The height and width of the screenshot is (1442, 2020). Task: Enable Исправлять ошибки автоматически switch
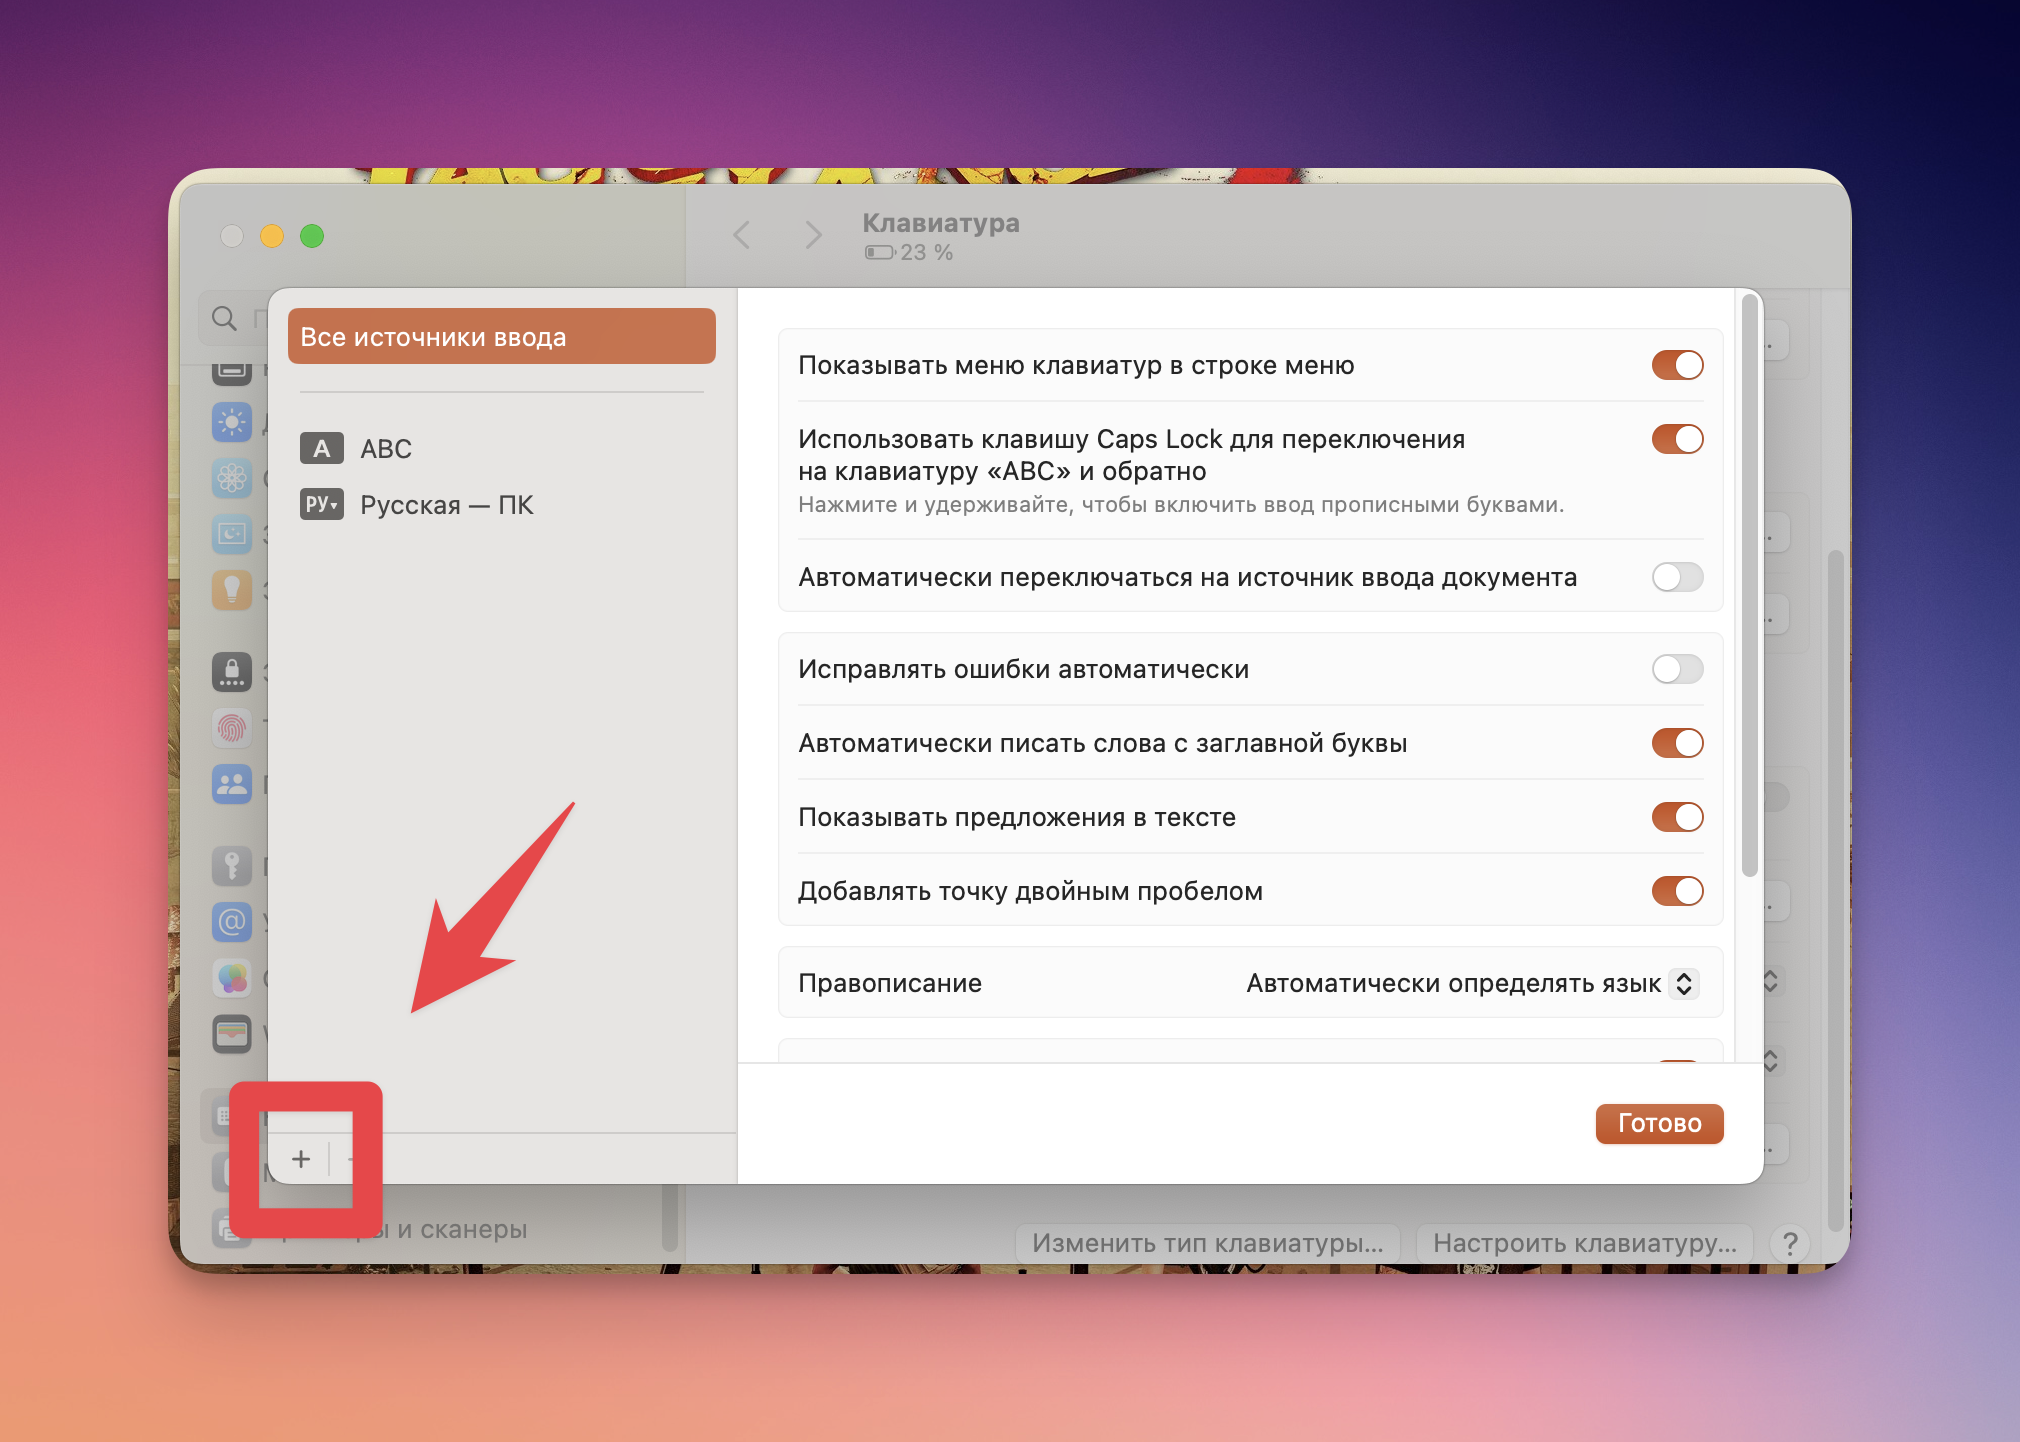point(1677,669)
